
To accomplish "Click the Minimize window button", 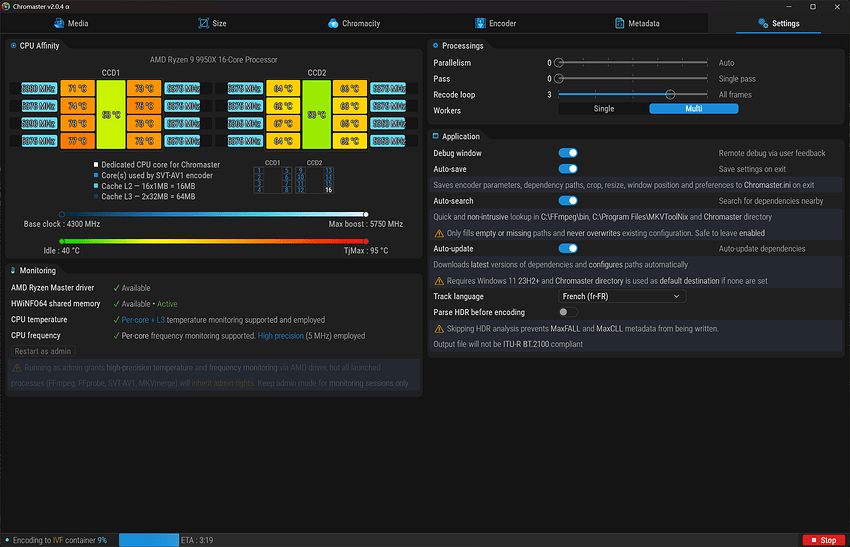I will tap(789, 7).
